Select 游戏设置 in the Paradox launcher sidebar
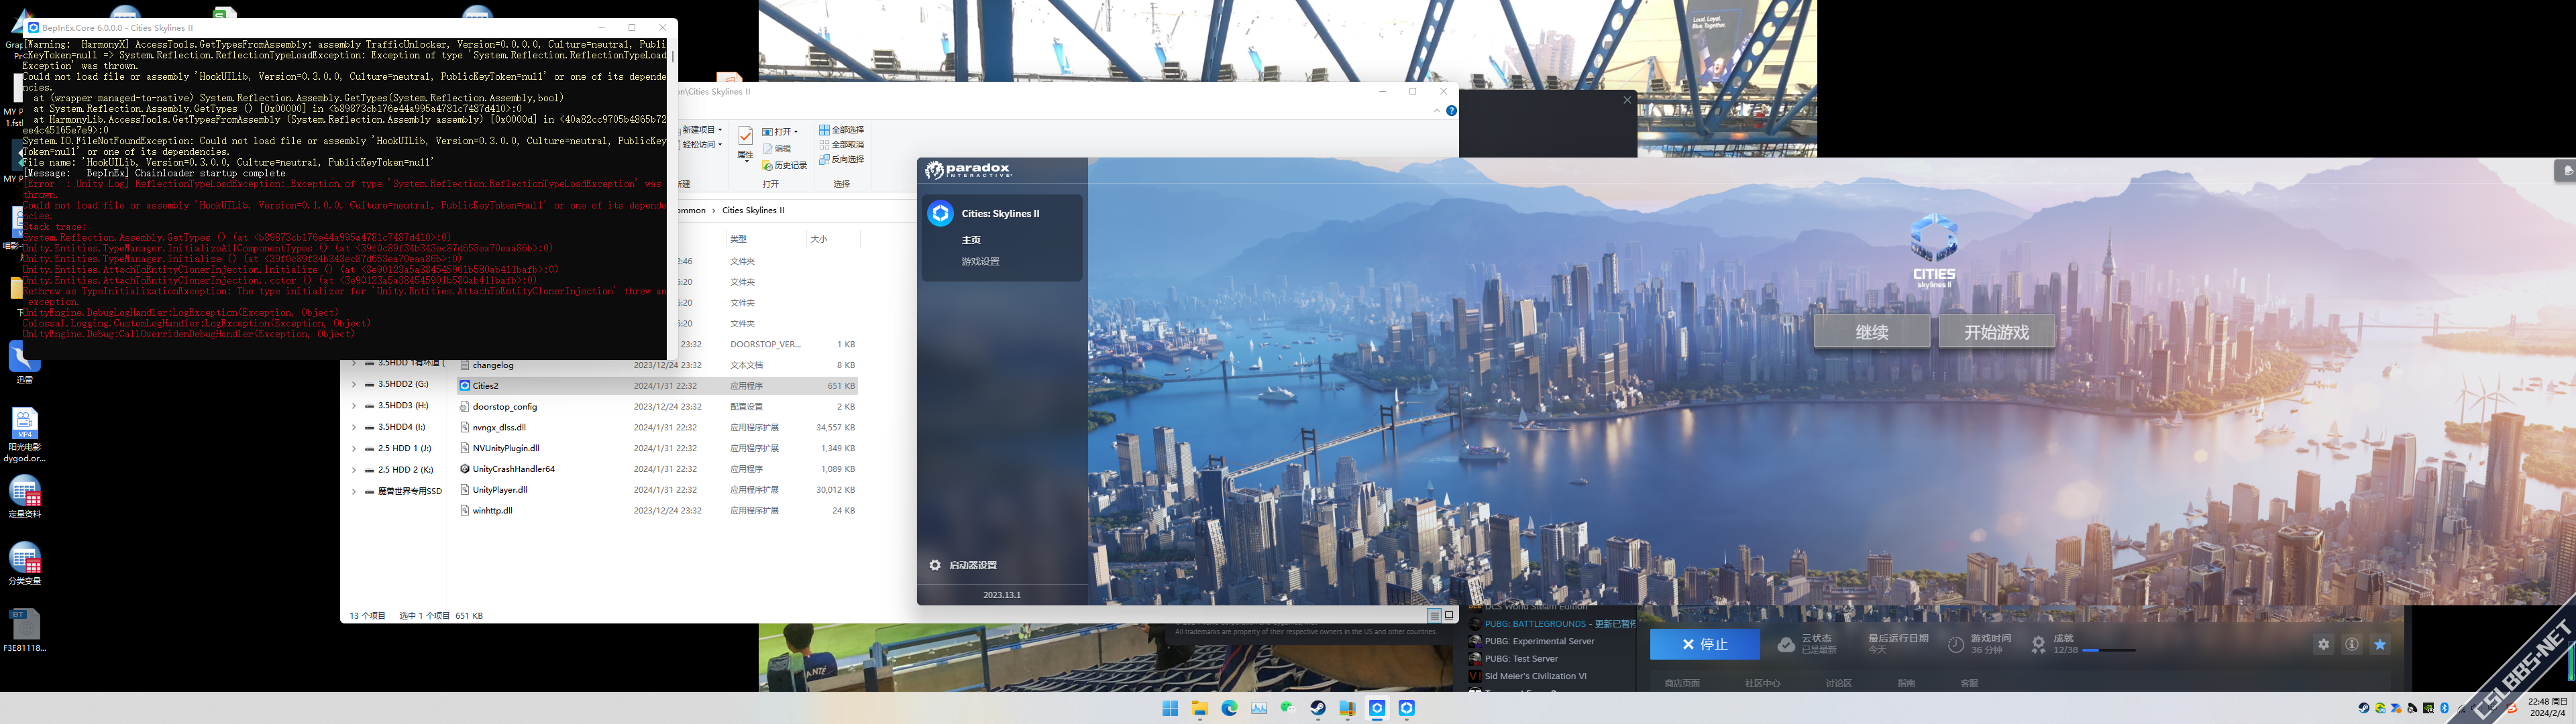 click(980, 262)
